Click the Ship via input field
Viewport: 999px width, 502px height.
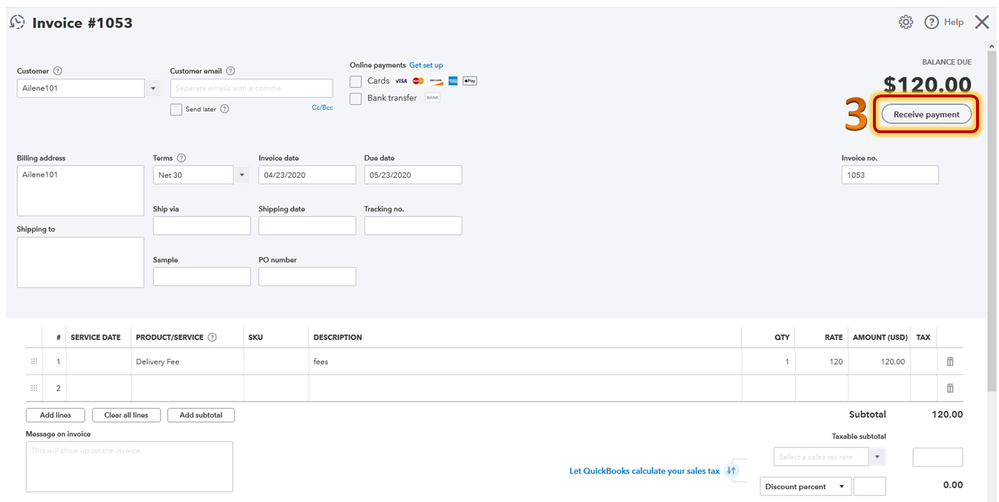pos(202,226)
